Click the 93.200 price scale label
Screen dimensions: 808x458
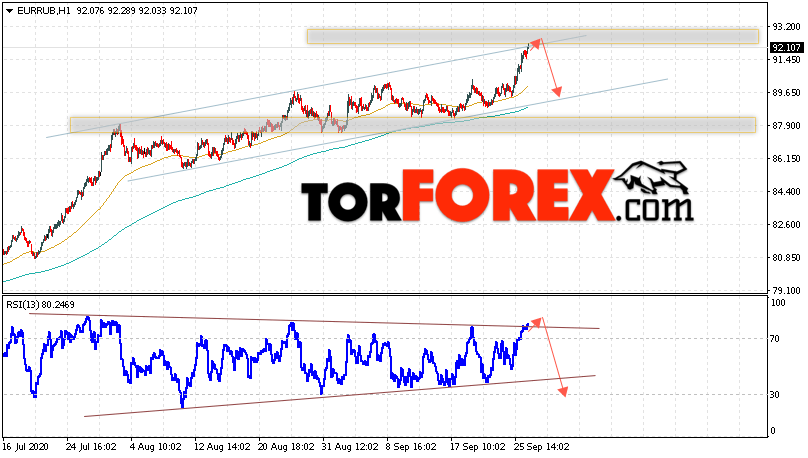pos(786,27)
